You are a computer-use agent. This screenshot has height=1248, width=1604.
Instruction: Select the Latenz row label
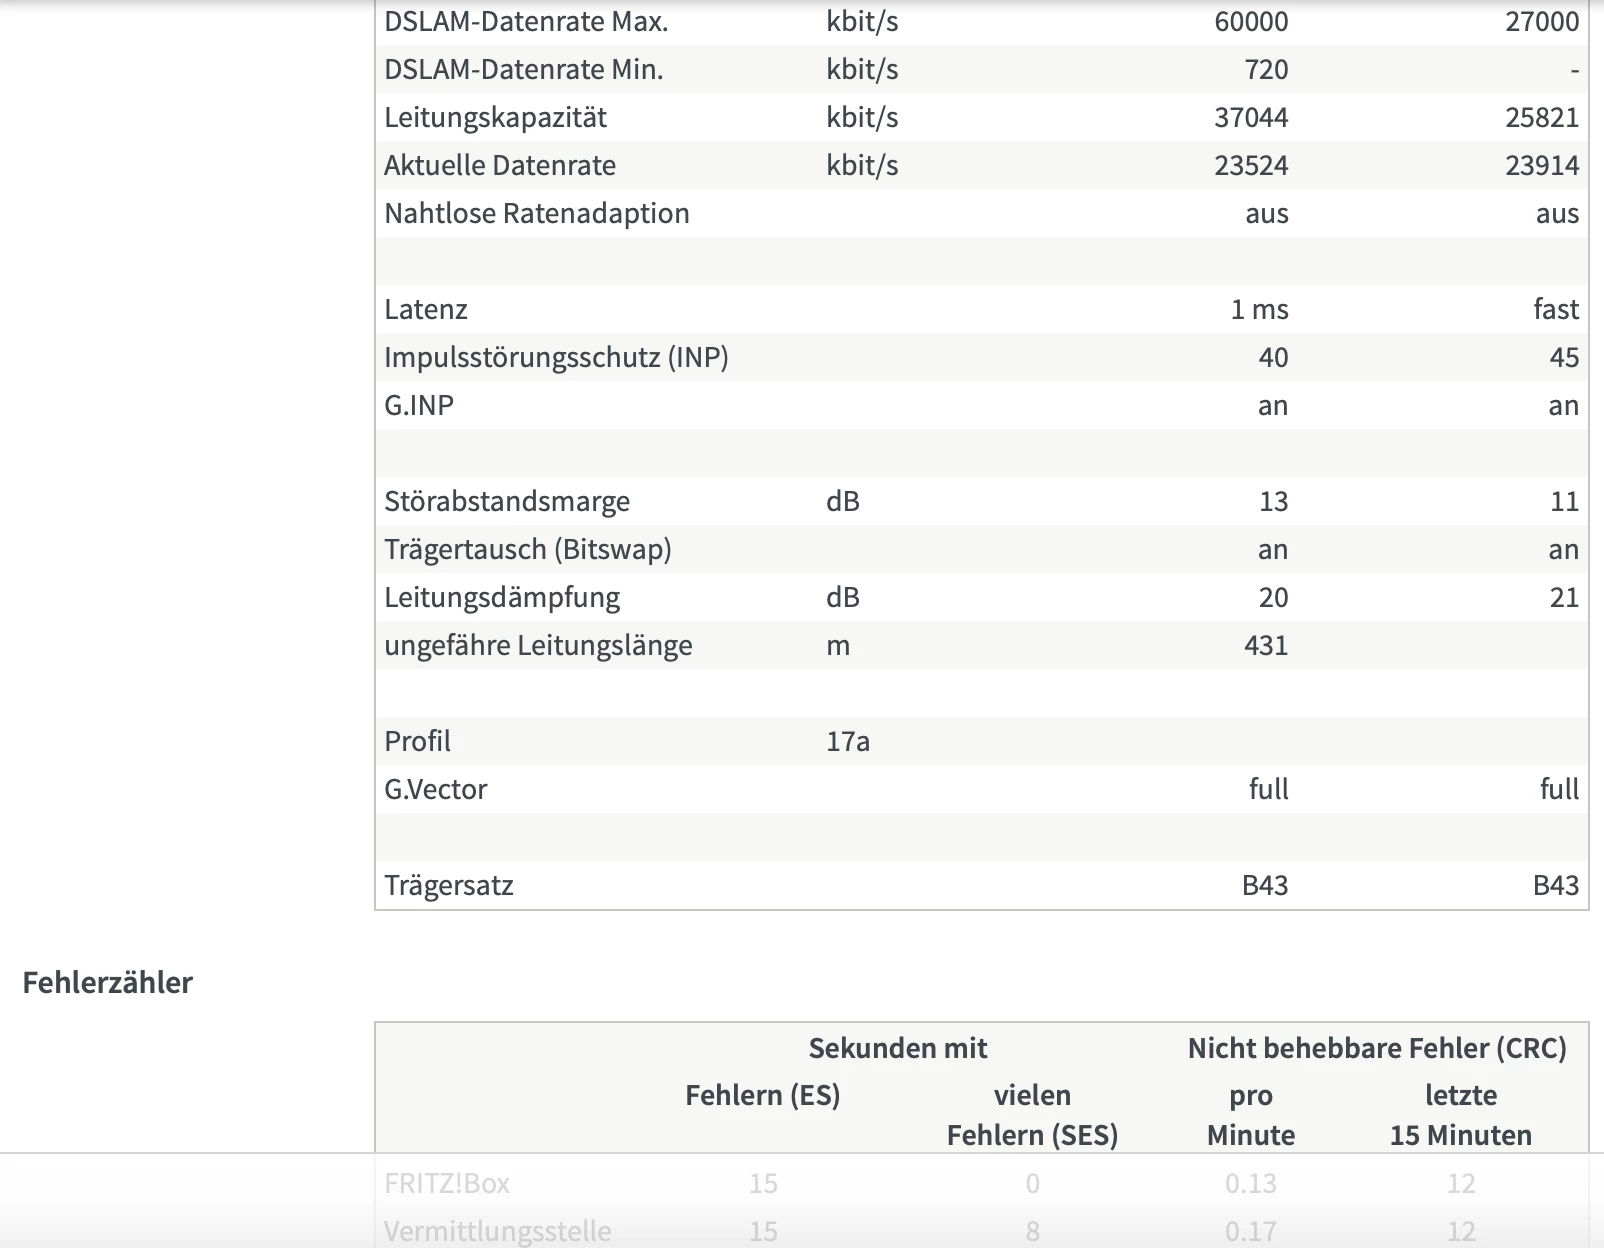pos(425,309)
